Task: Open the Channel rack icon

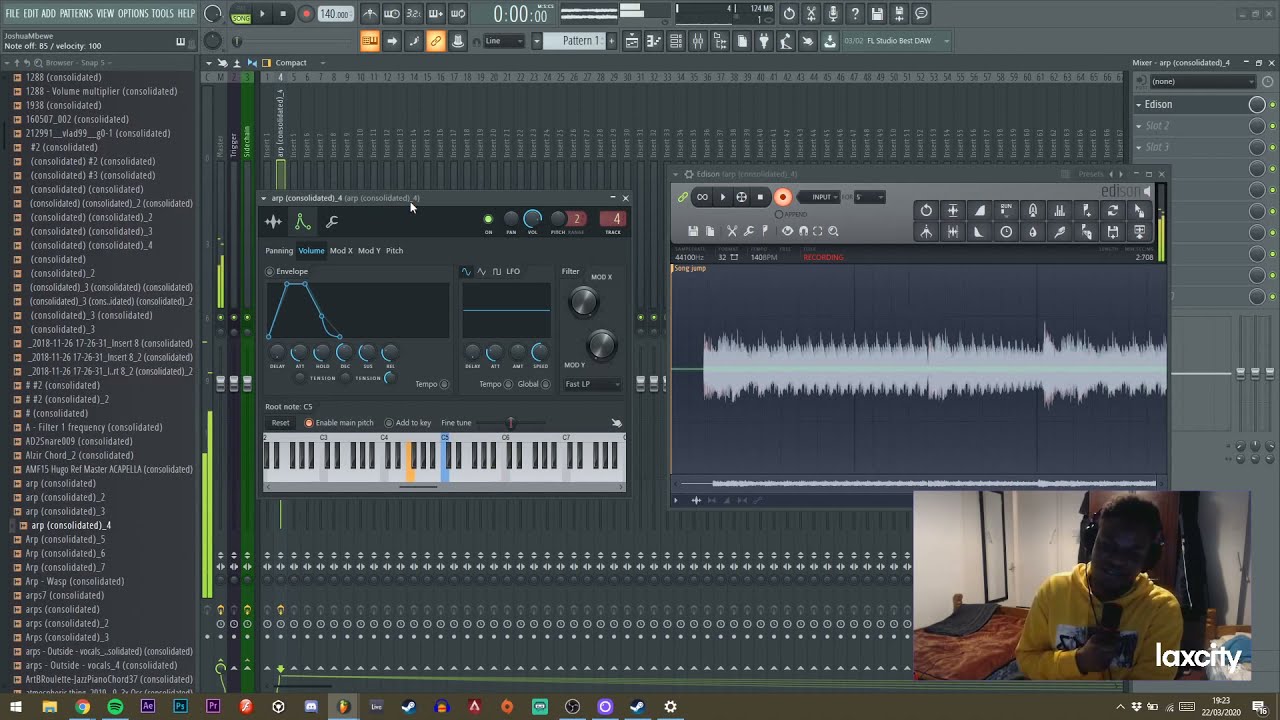Action: pos(676,41)
